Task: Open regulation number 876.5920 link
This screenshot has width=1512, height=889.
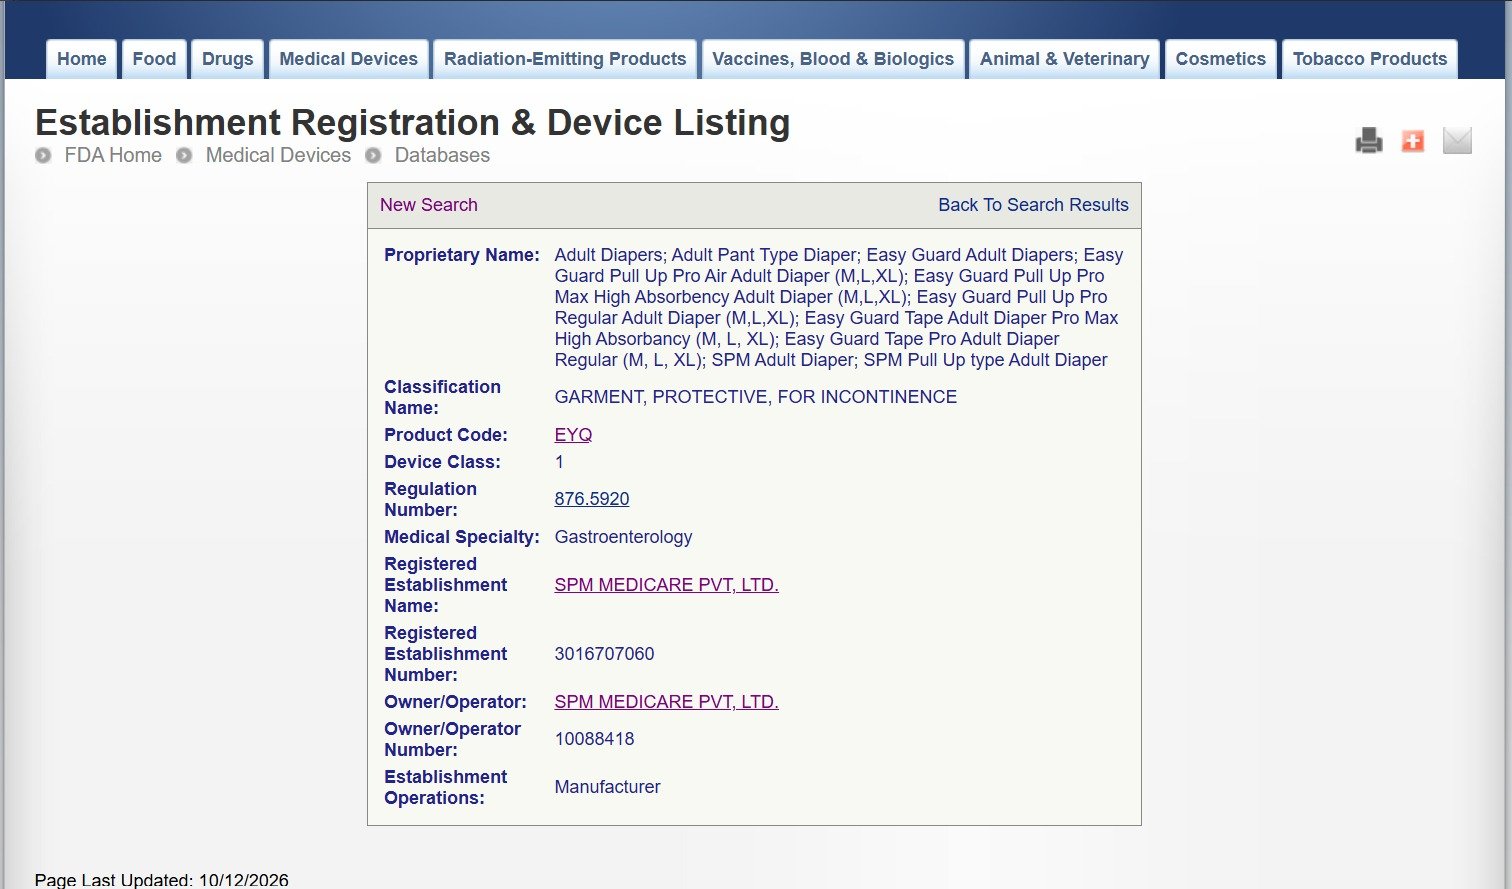Action: [592, 499]
